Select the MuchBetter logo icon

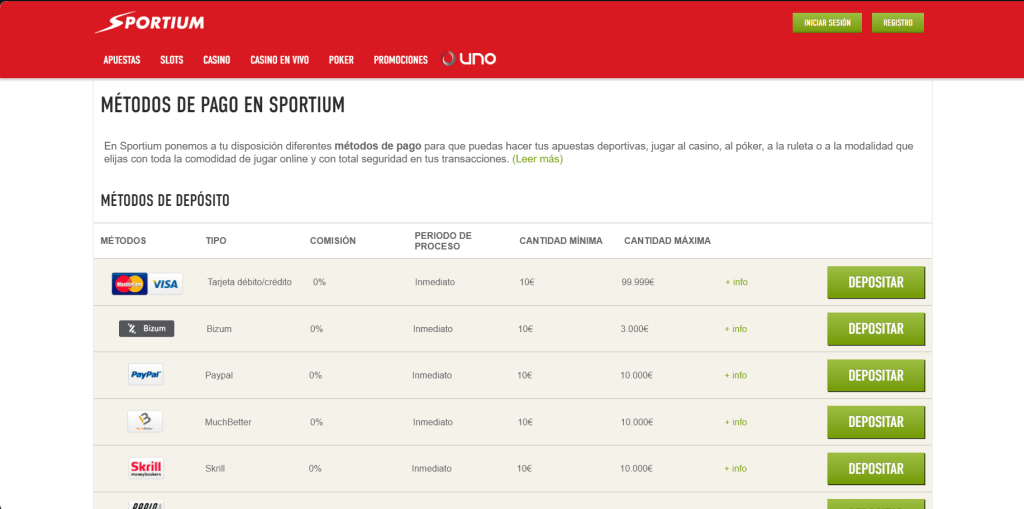(145, 422)
